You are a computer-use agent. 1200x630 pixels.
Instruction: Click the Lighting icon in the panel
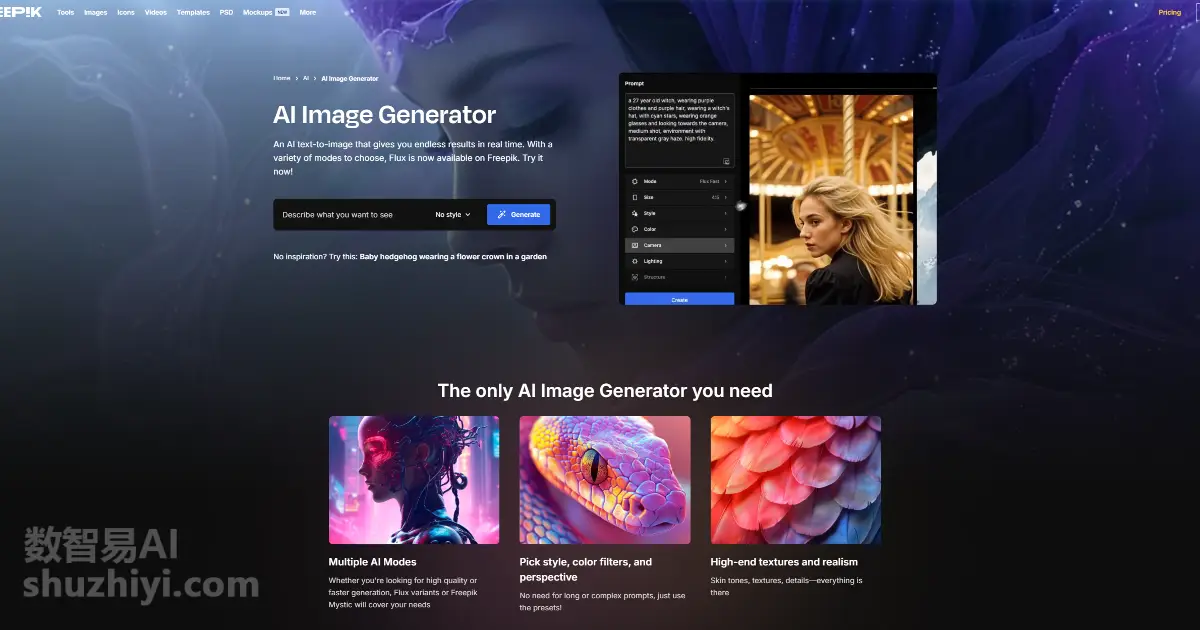[634, 261]
